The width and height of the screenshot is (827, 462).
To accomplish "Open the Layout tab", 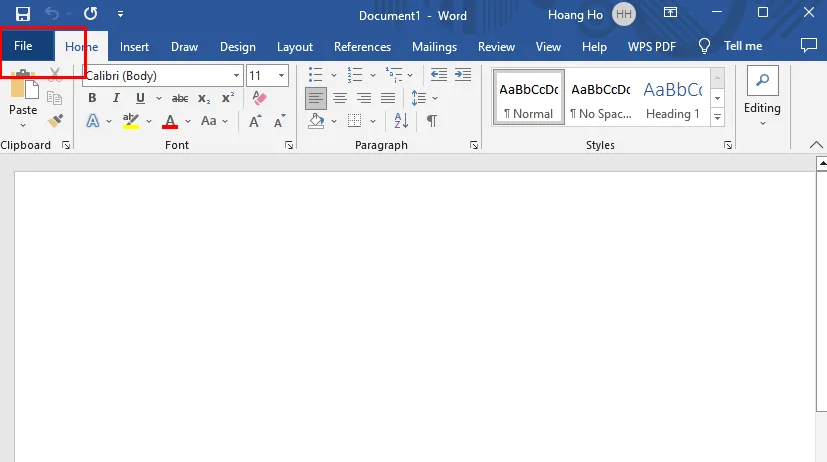I will (x=295, y=47).
